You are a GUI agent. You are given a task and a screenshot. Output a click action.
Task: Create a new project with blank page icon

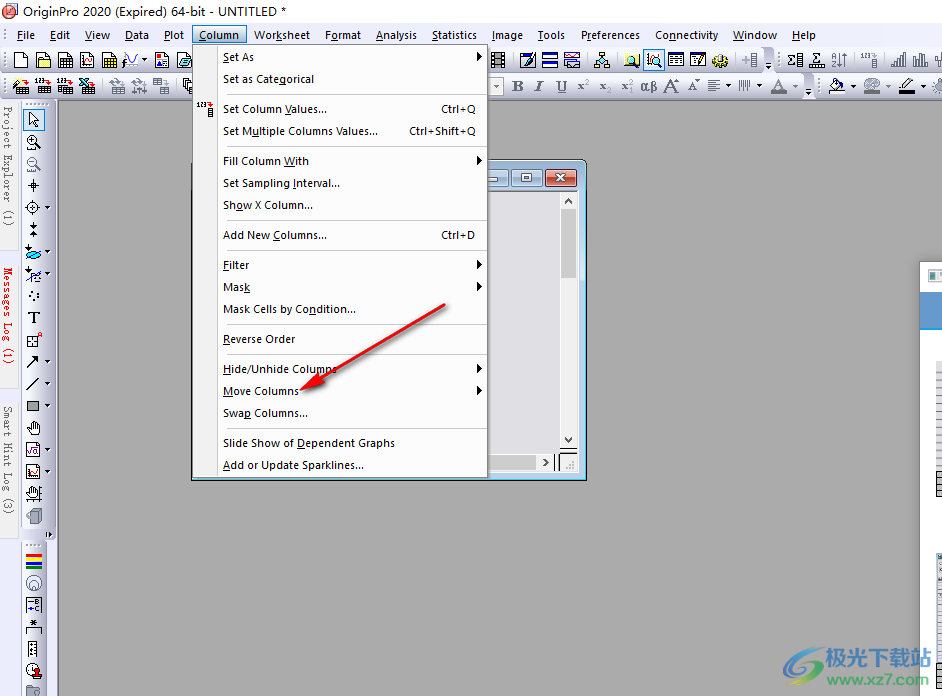pos(21,60)
